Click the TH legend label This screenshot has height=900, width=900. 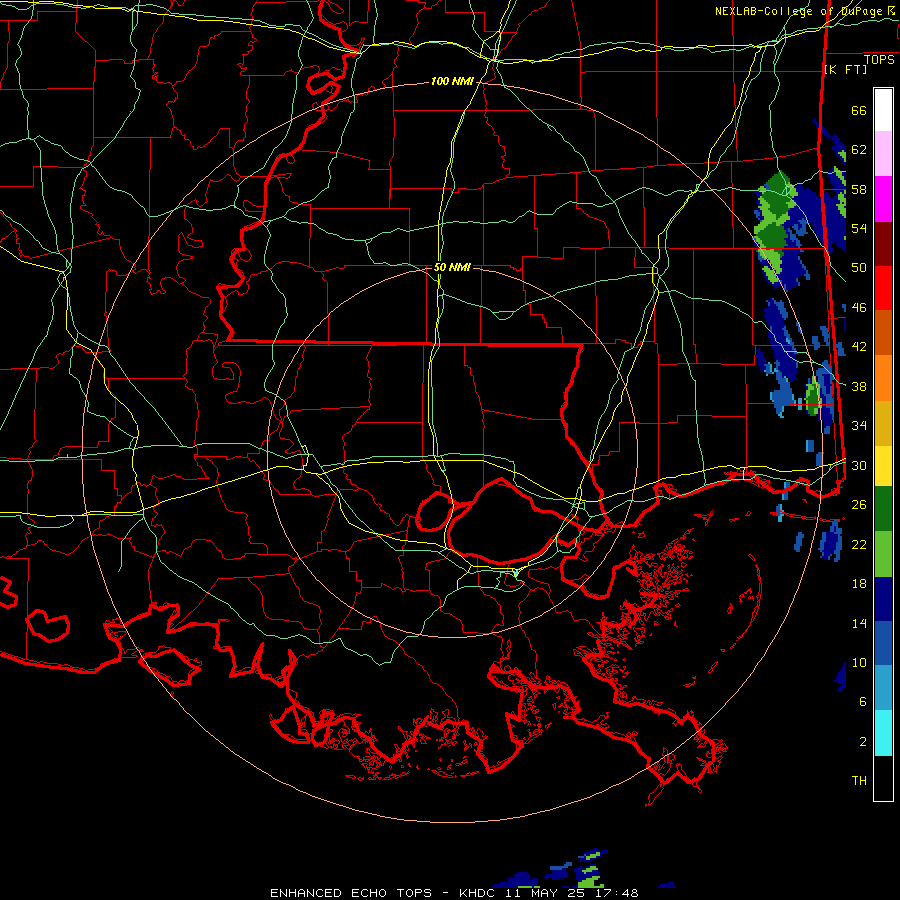click(859, 781)
